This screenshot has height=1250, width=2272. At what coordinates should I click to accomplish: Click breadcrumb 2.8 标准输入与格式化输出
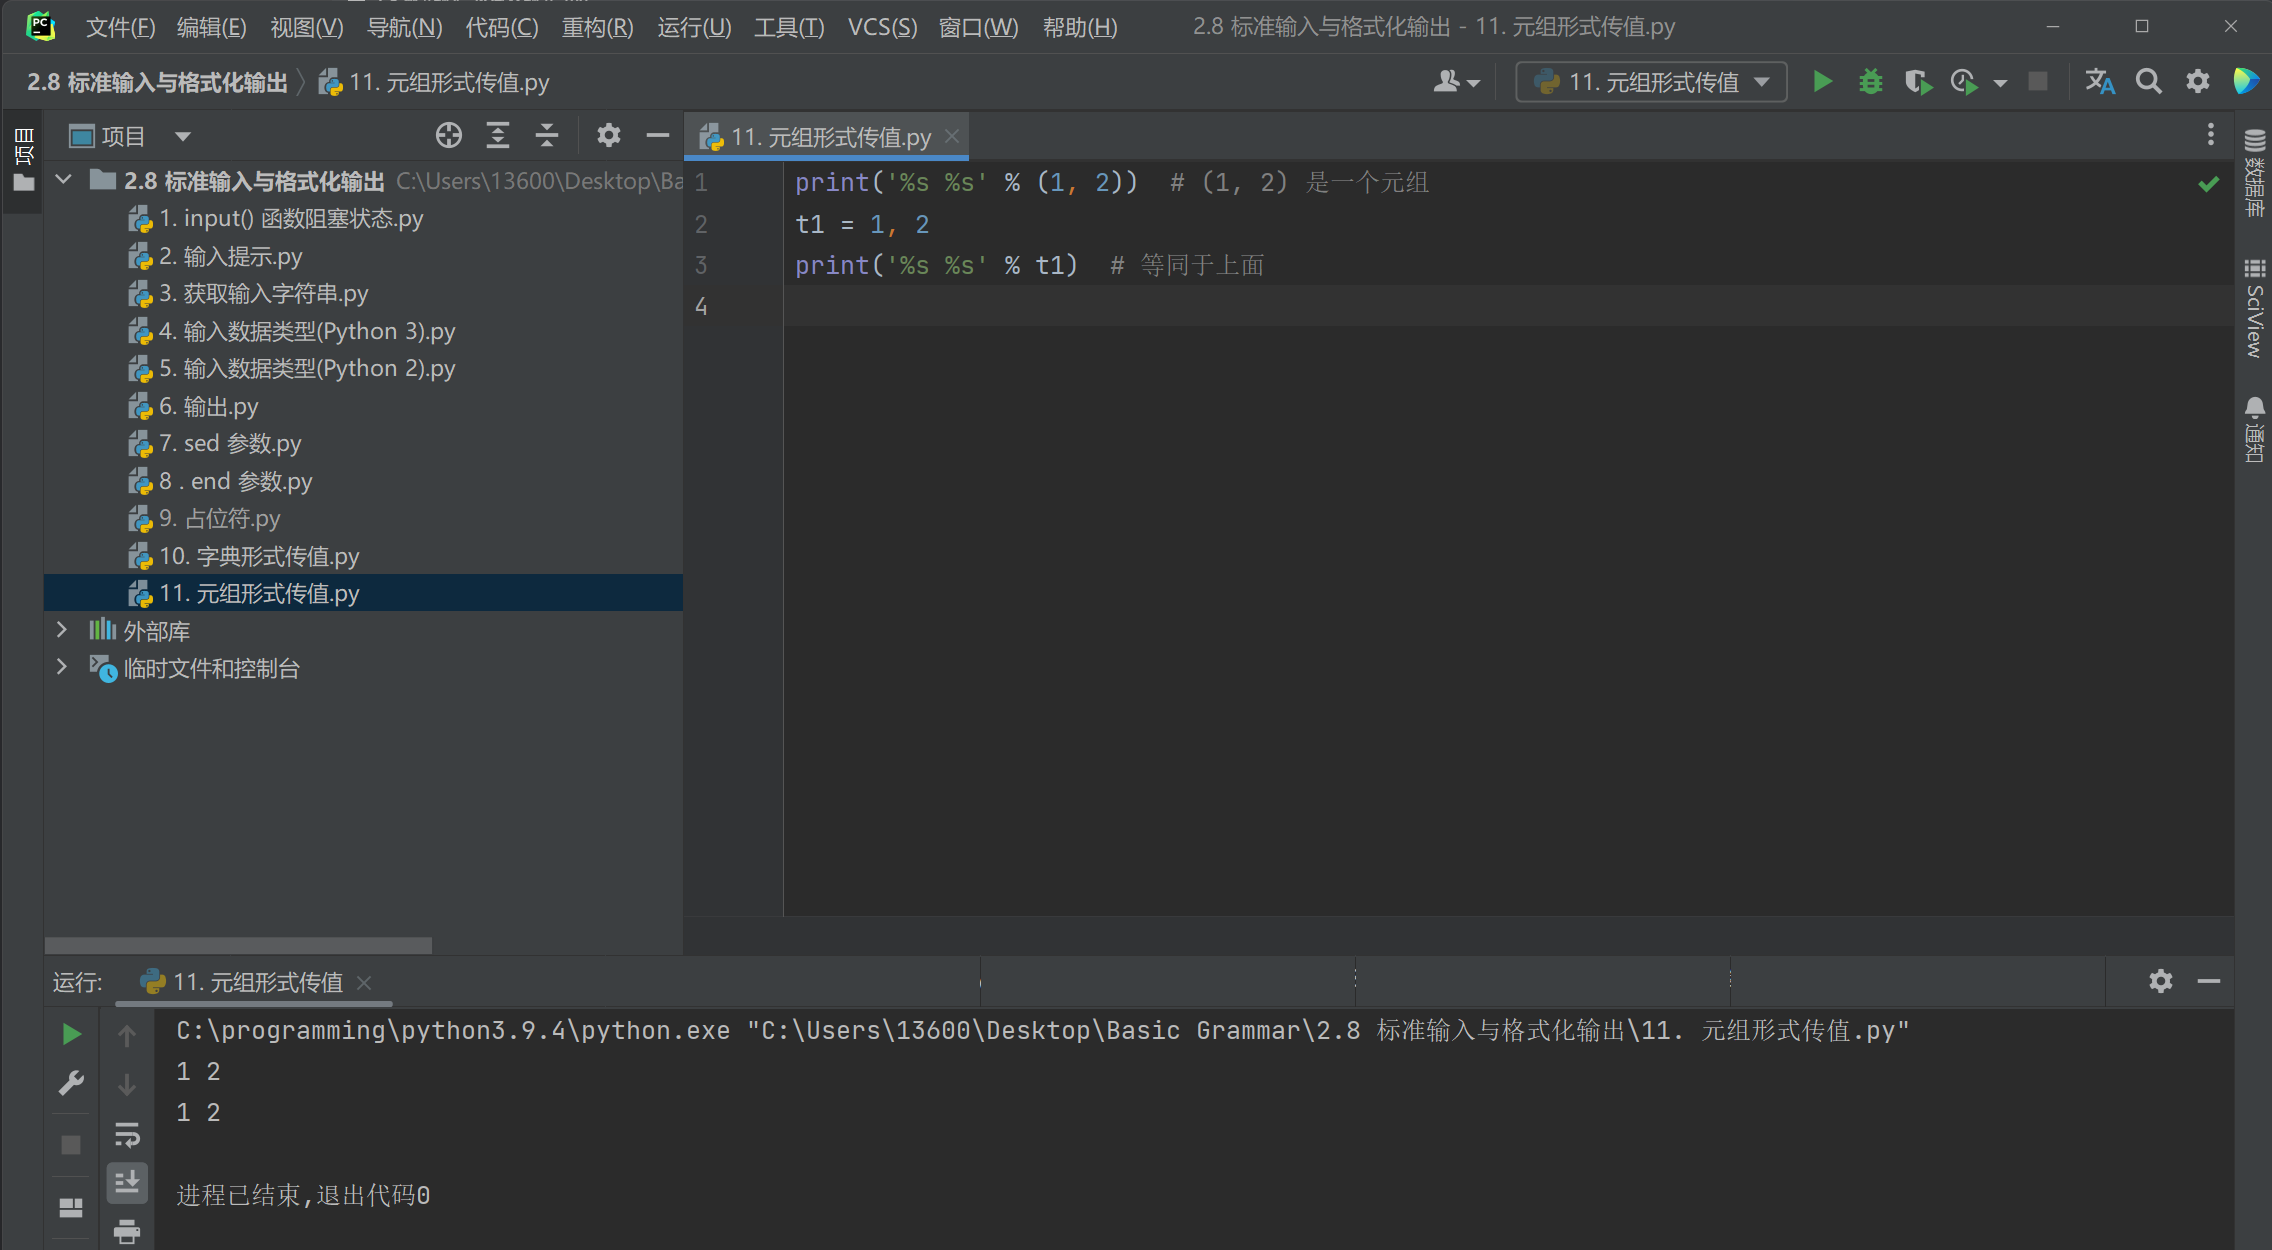pos(157,82)
